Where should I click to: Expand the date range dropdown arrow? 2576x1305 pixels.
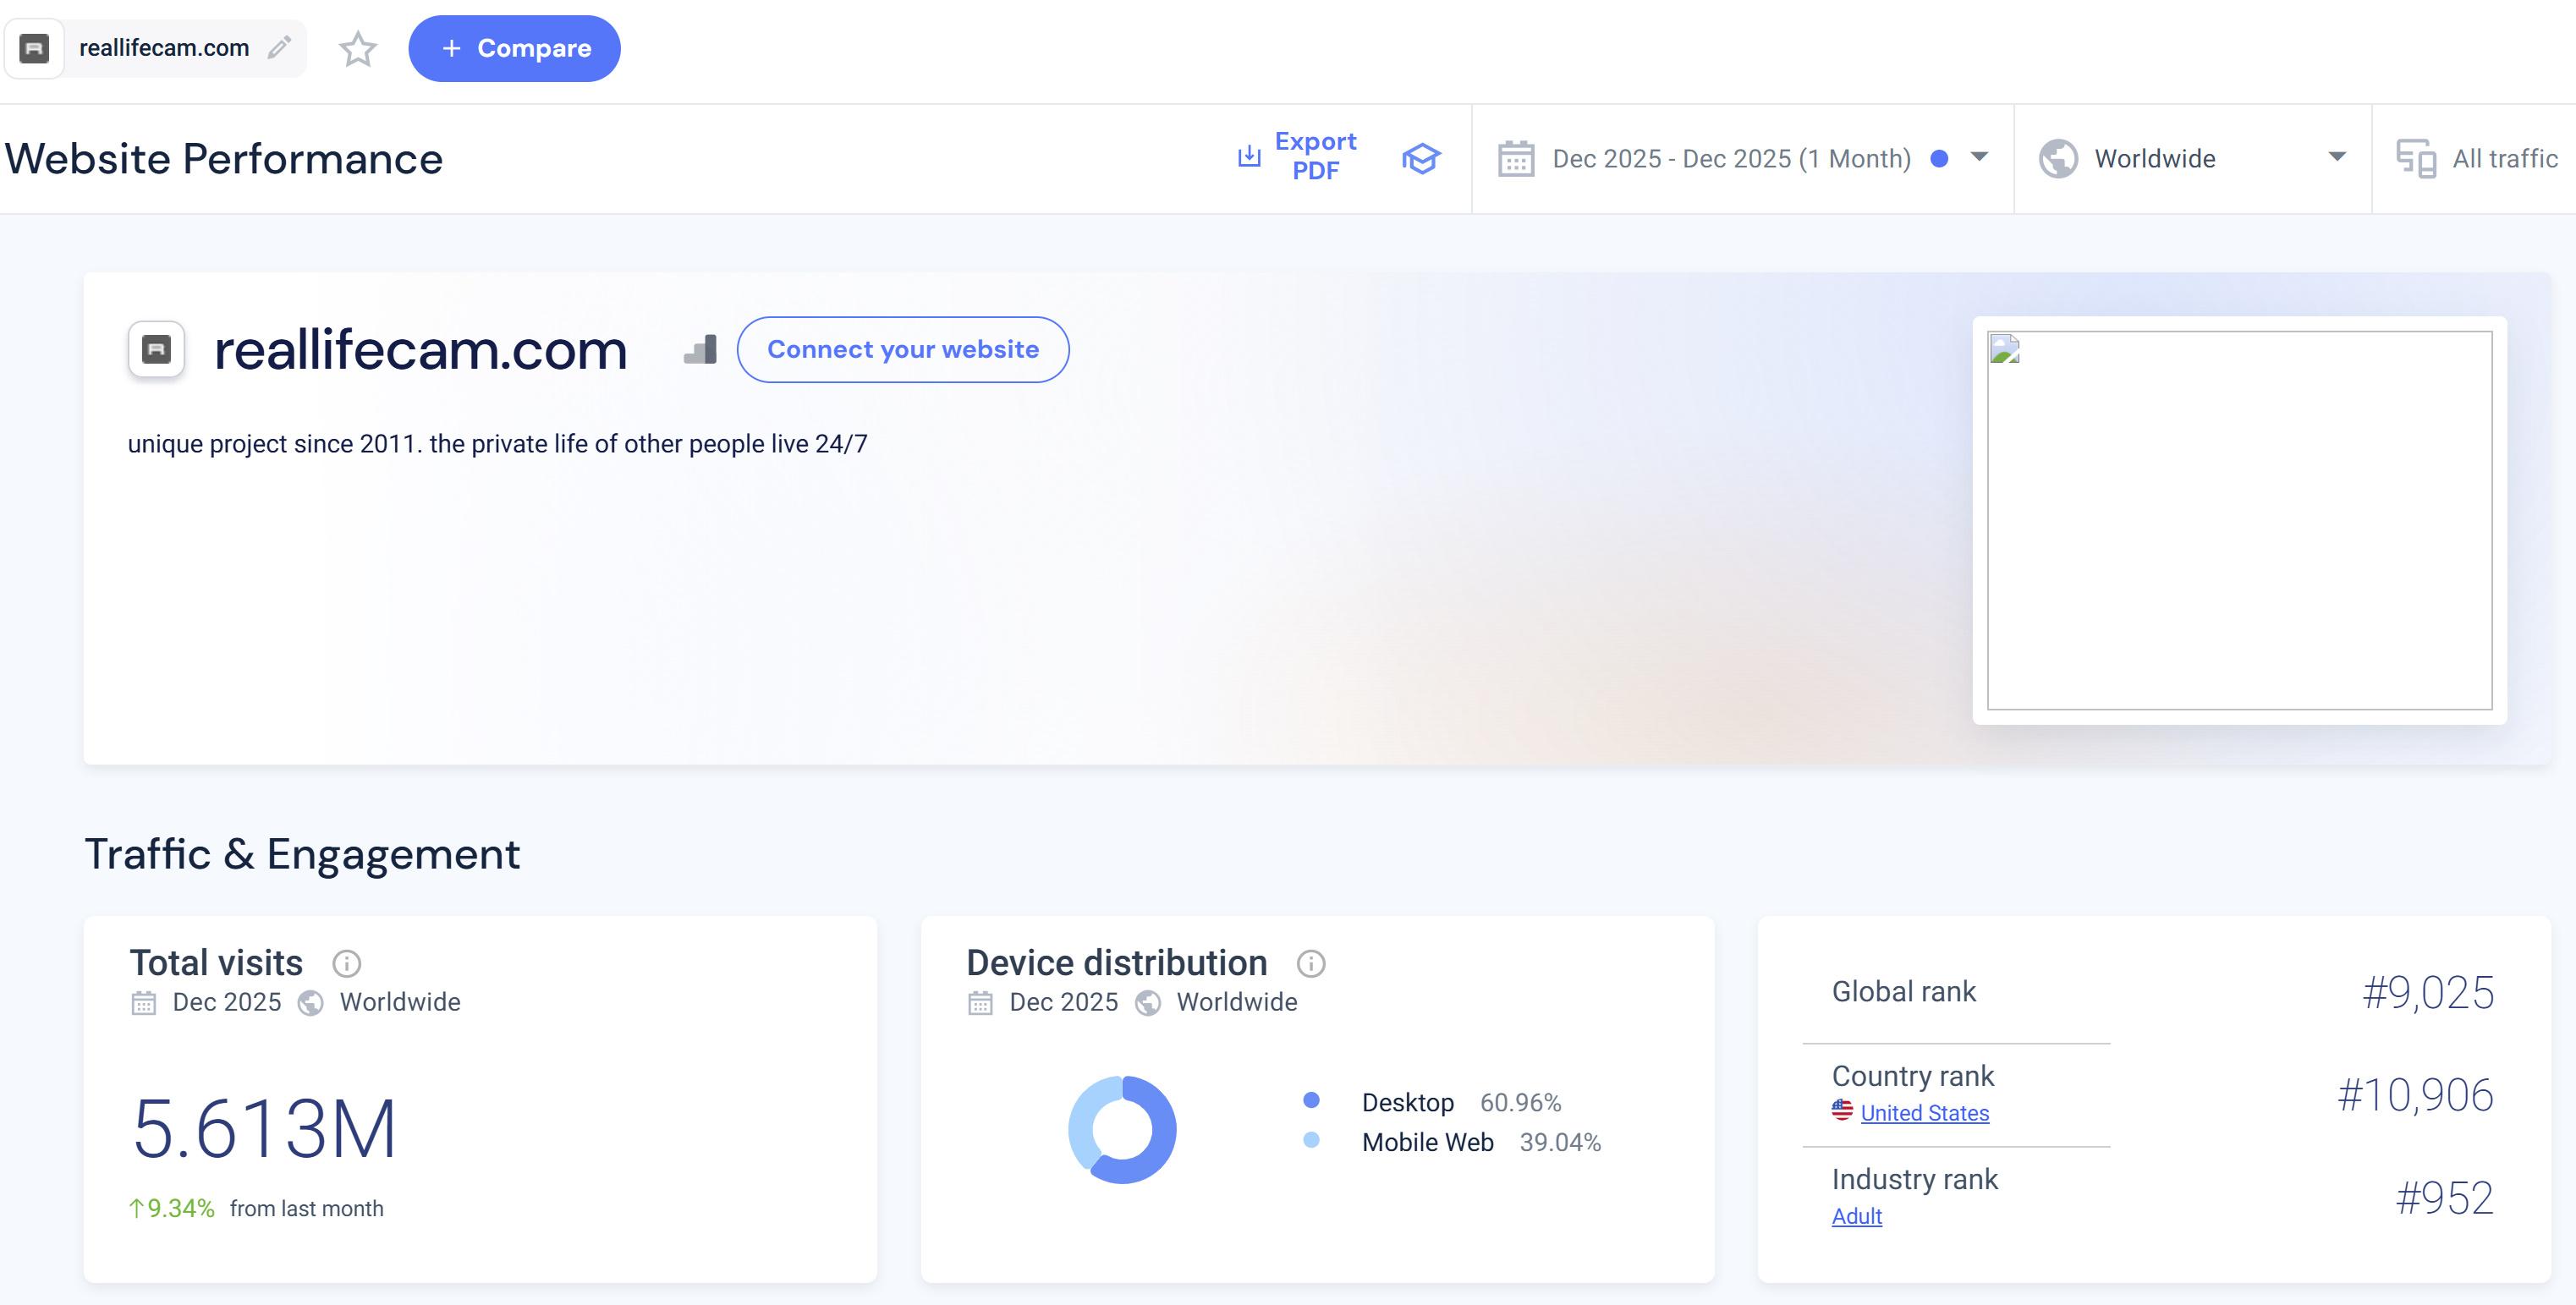pos(1979,157)
